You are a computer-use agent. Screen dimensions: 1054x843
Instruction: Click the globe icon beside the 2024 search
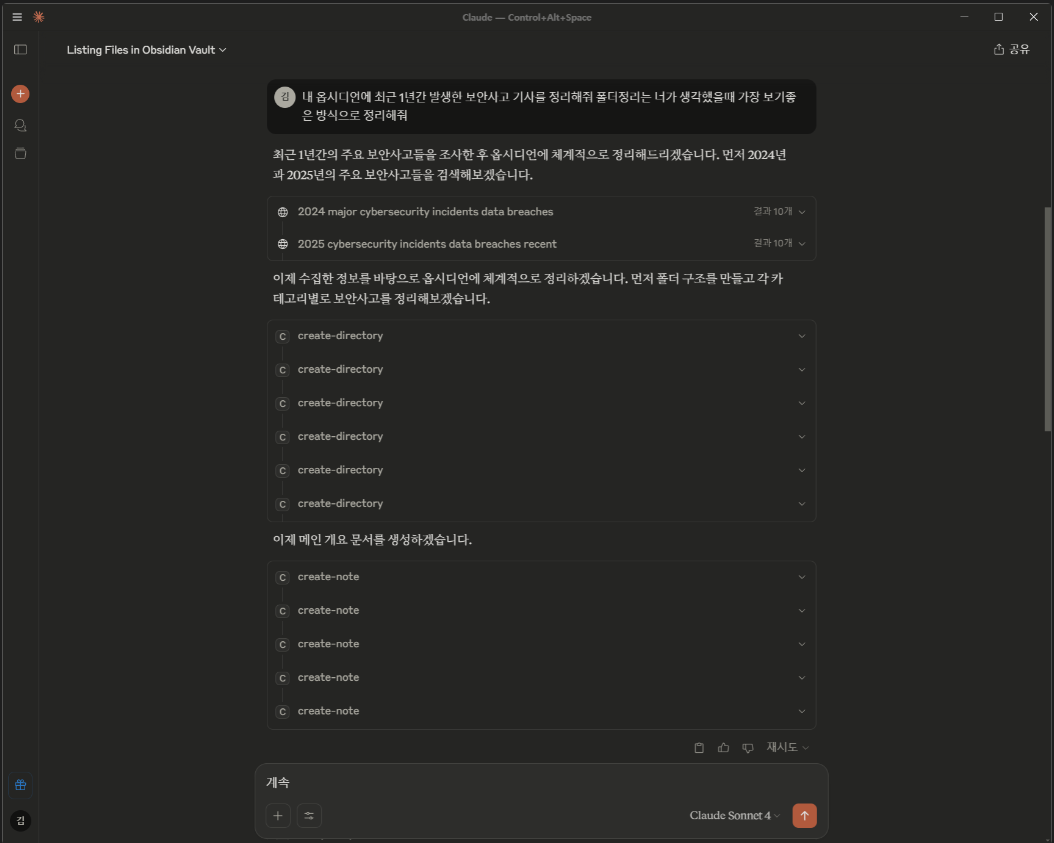point(283,212)
